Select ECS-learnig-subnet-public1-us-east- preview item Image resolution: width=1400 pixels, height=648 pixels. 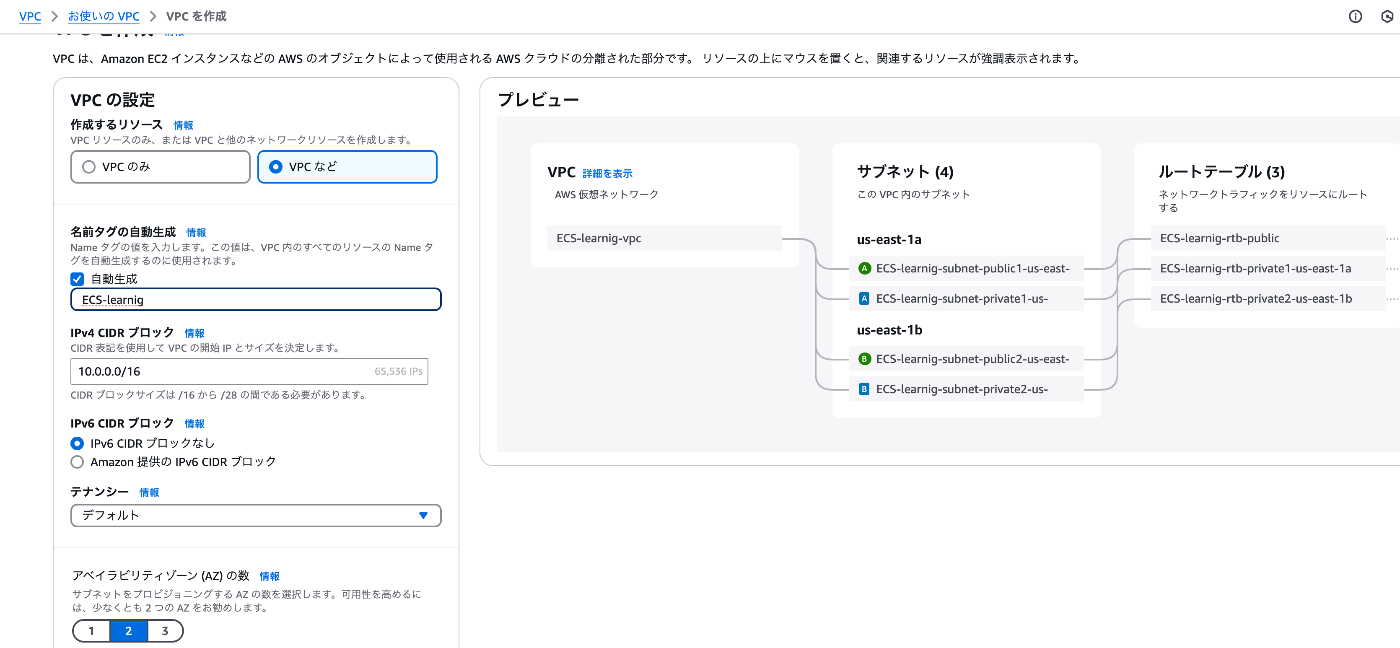point(967,268)
